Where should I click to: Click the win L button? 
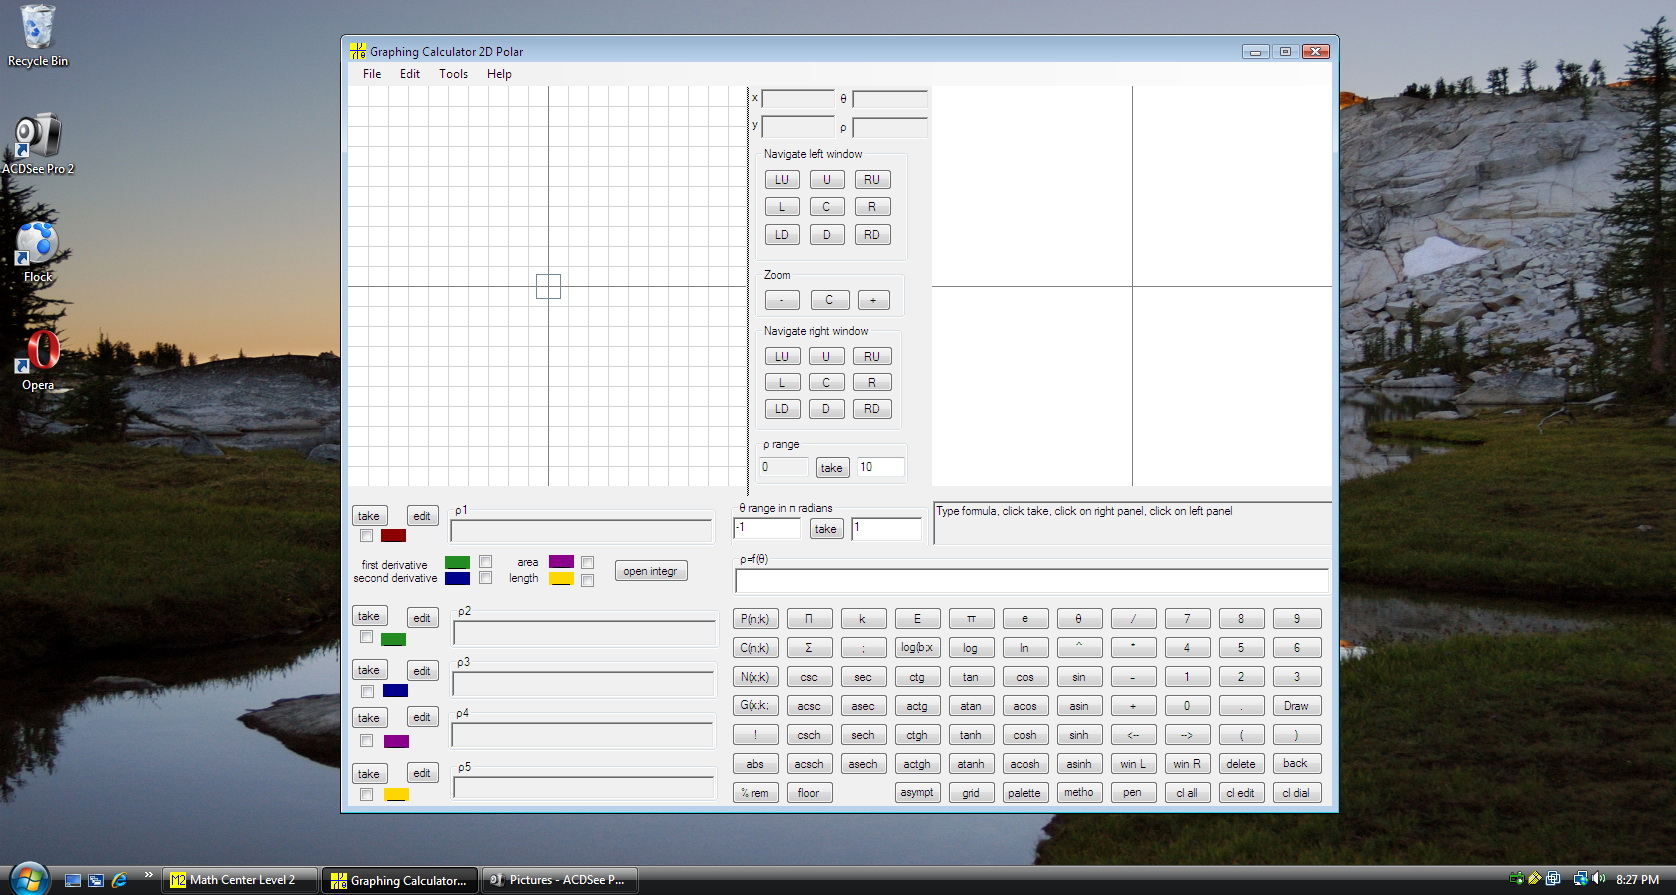tap(1133, 764)
